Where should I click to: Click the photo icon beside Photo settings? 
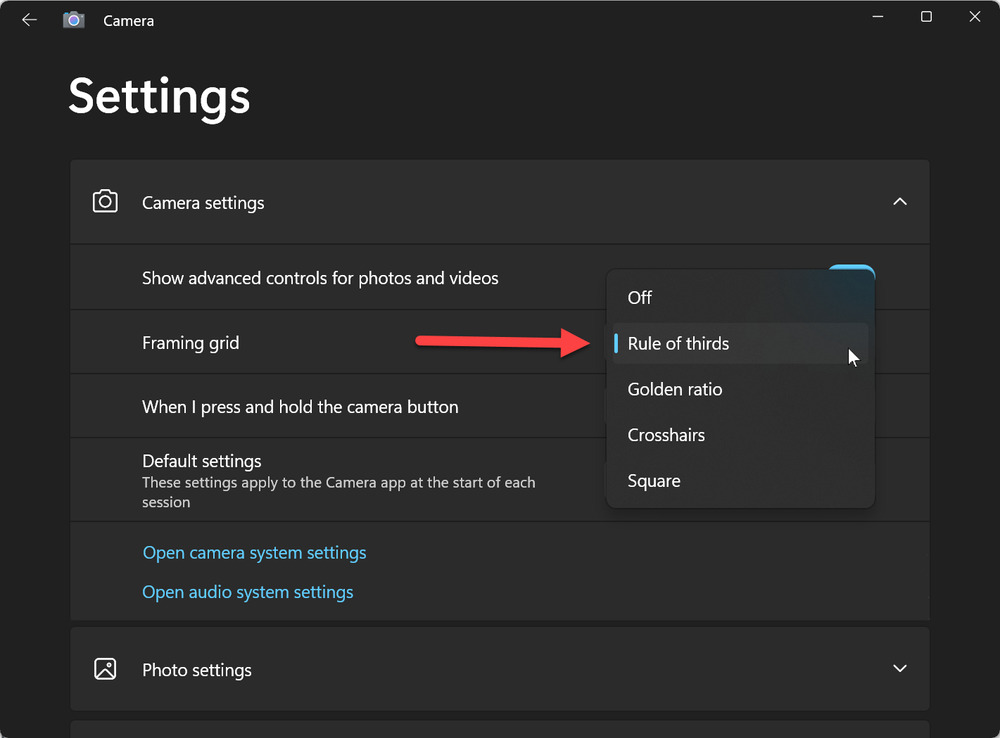click(105, 669)
